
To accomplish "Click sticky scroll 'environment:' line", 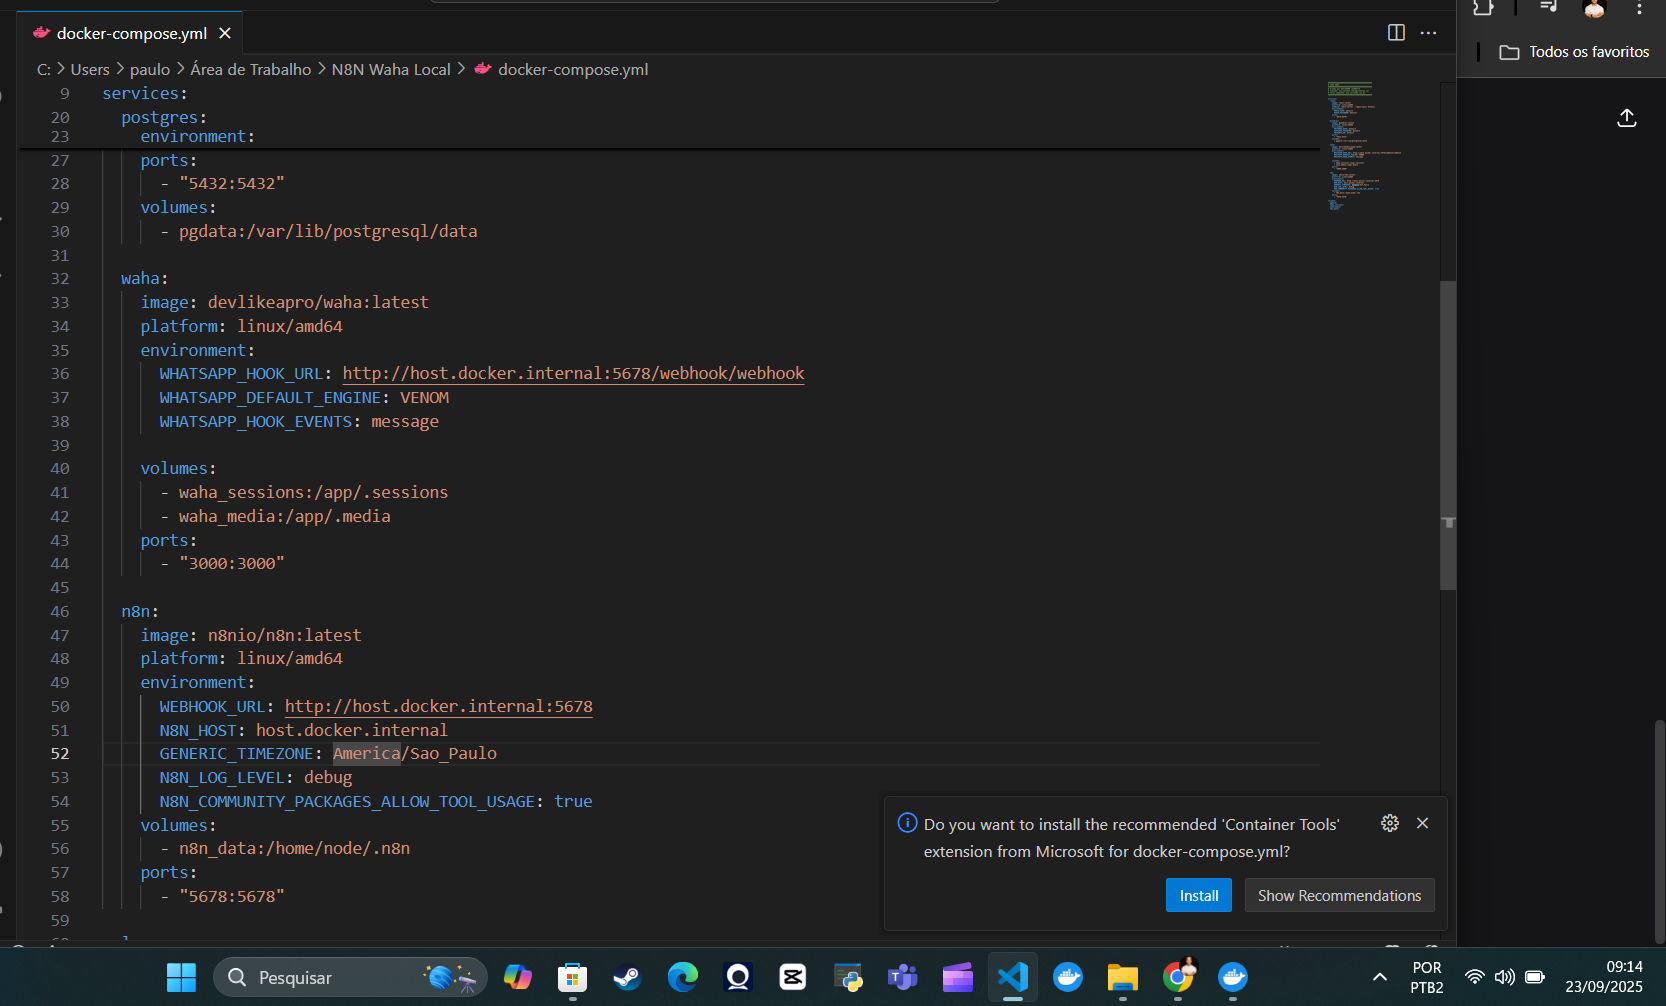I will 198,136.
